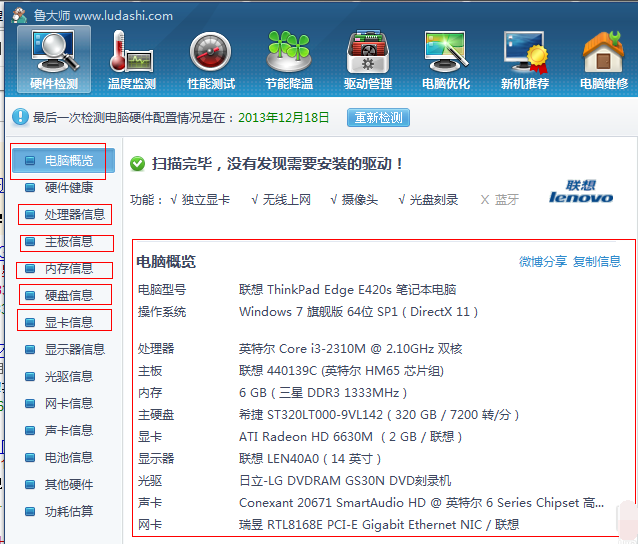The height and width of the screenshot is (544, 638).
Task: Open 电脑优化 PC optimization
Action: [x=446, y=59]
